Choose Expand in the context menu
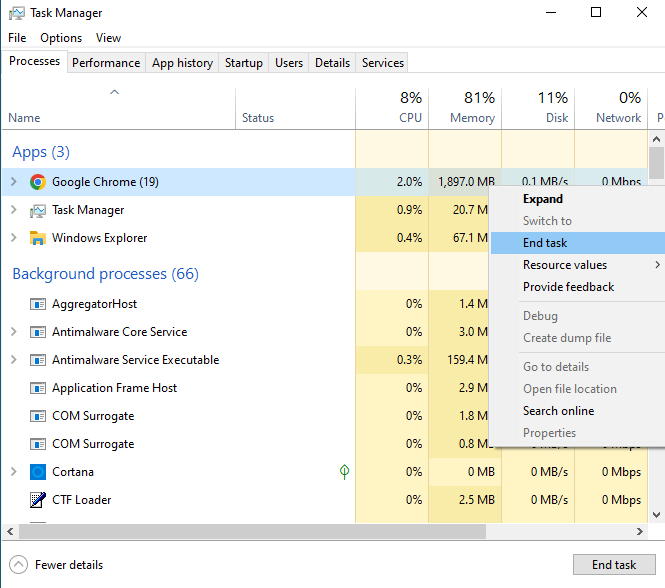This screenshot has width=665, height=588. tap(578, 199)
